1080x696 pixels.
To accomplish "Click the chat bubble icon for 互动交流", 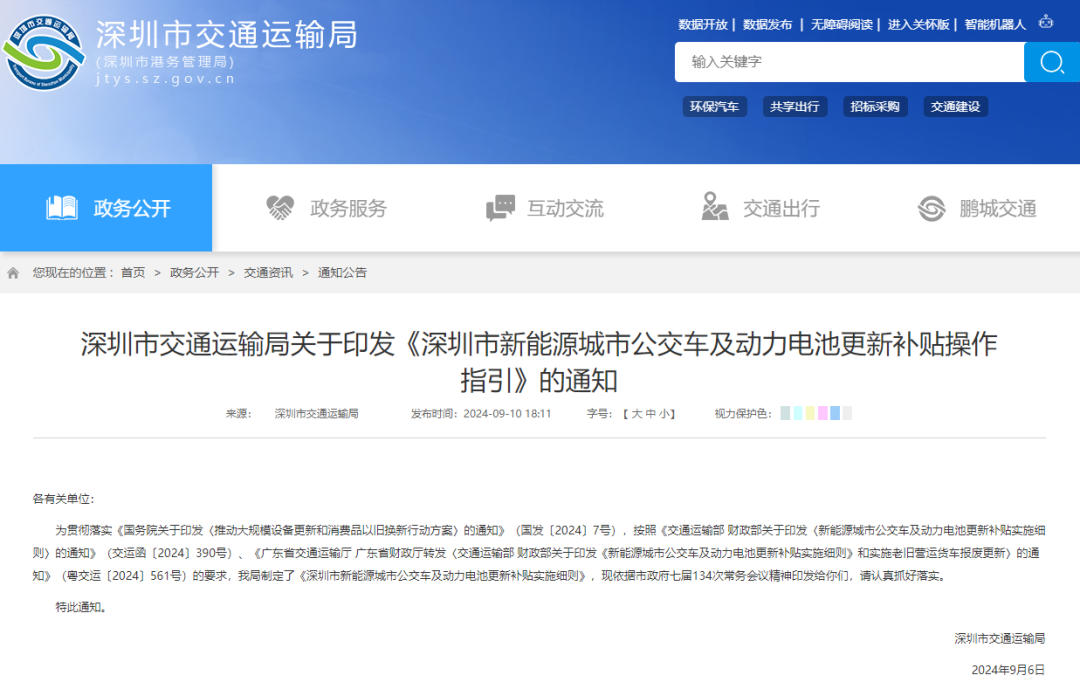I will (500, 207).
